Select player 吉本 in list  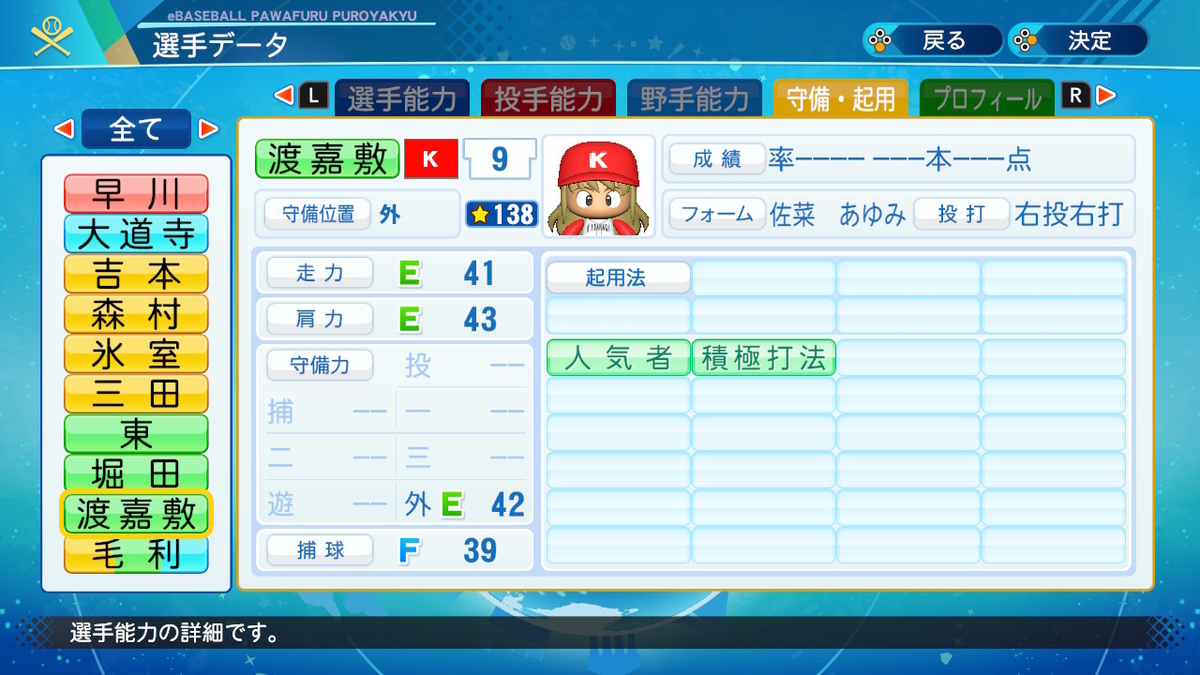click(136, 273)
